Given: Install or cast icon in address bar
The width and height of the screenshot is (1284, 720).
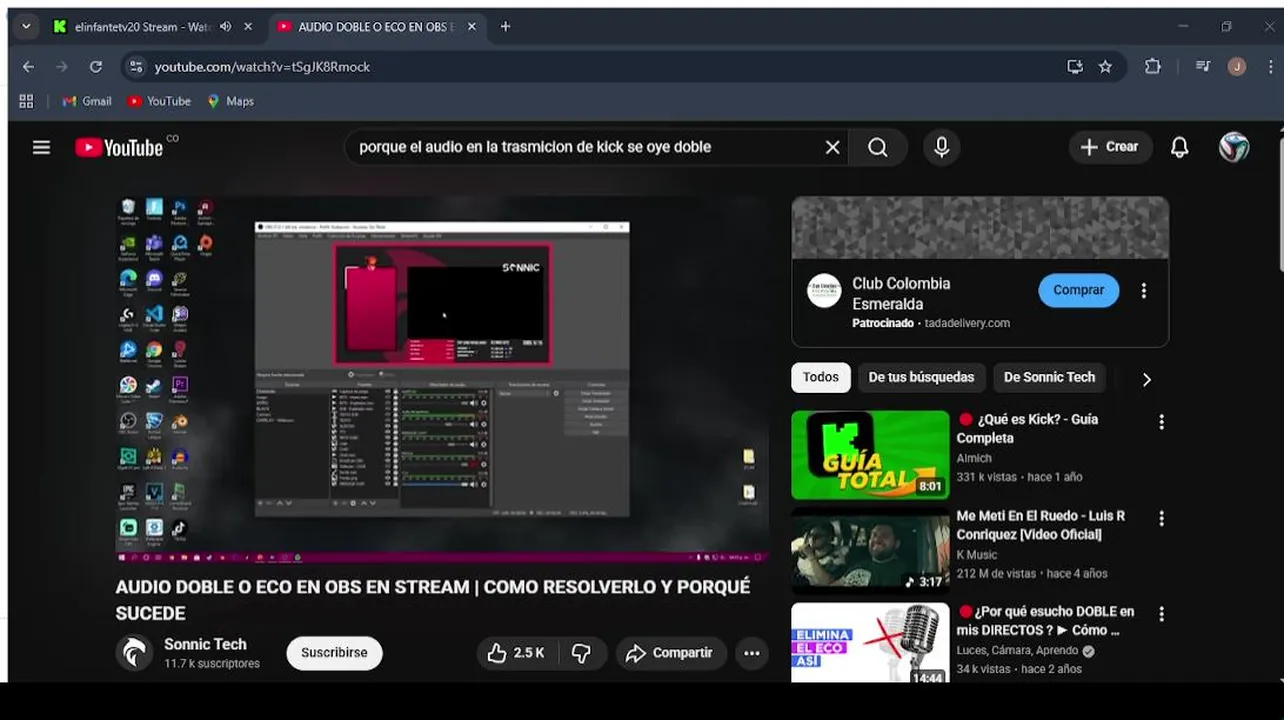Looking at the screenshot, I should 1075,67.
